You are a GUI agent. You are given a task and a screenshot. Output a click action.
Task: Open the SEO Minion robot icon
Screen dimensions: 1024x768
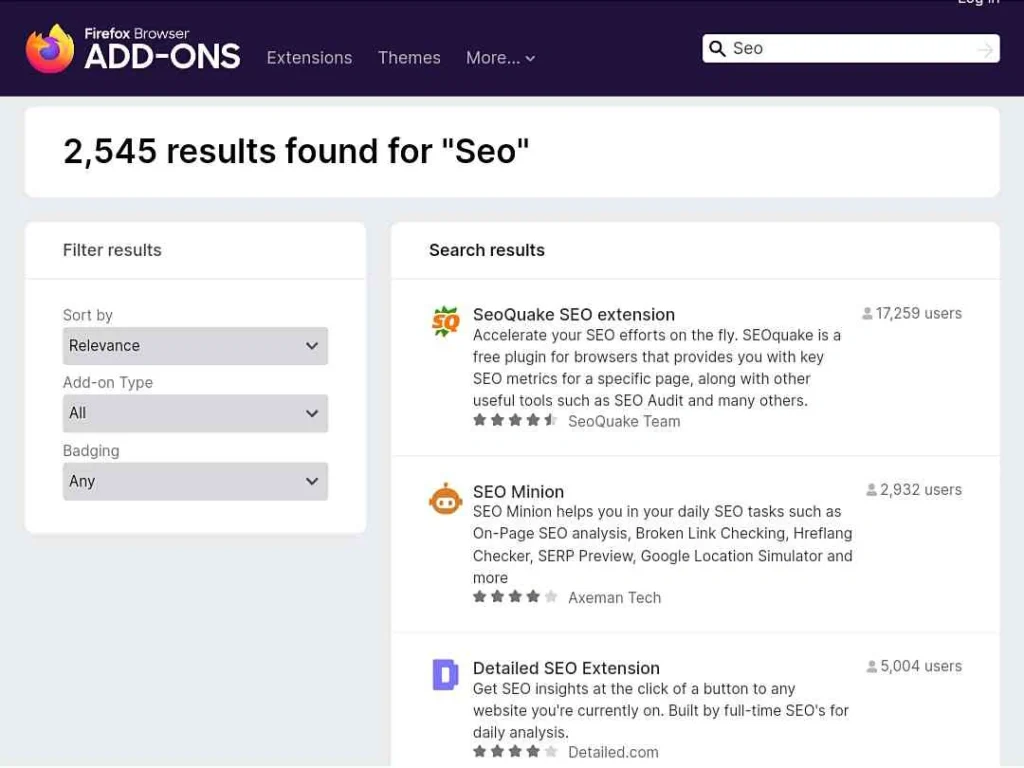tap(445, 499)
